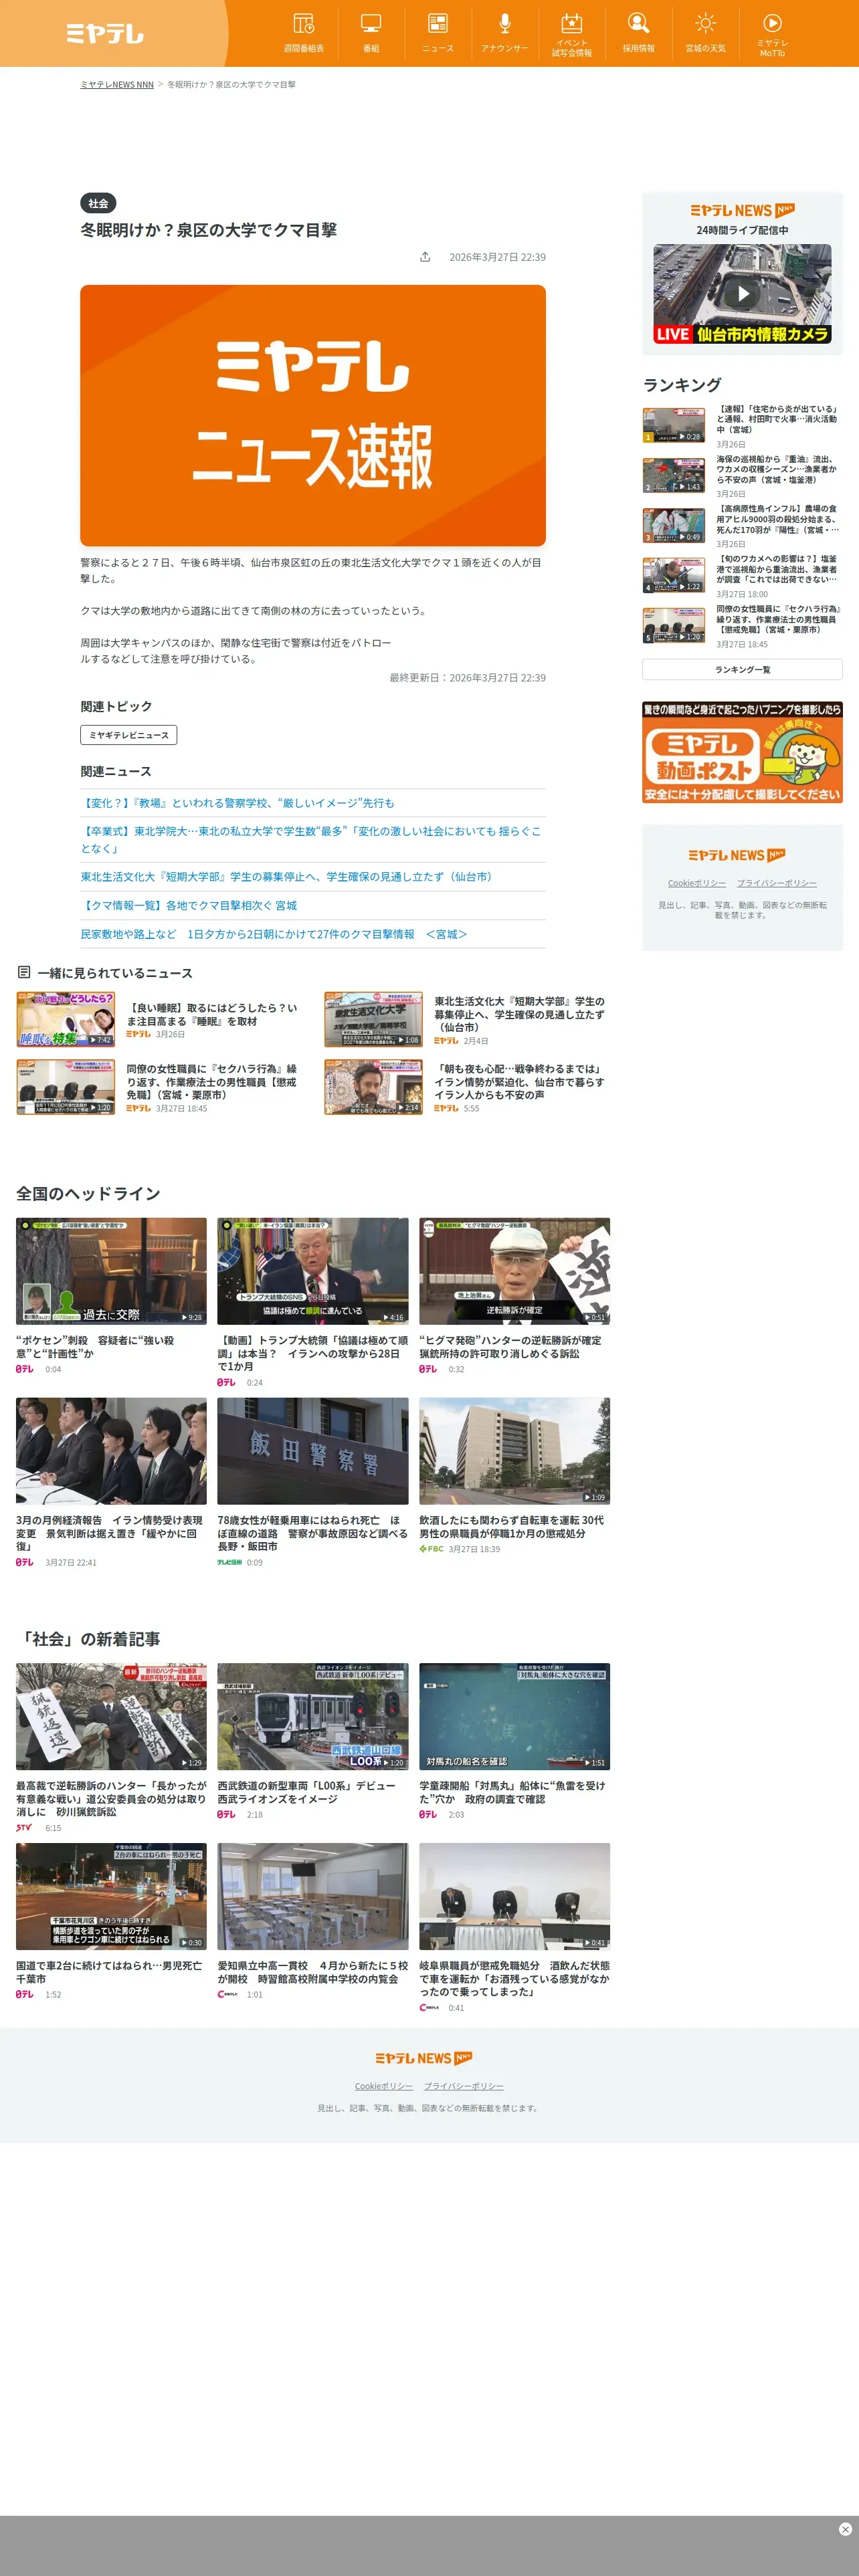Open ヒグマ発砲 ハンター逆転勝訴 thumbnail
This screenshot has height=2576, width=859.
coord(514,1270)
